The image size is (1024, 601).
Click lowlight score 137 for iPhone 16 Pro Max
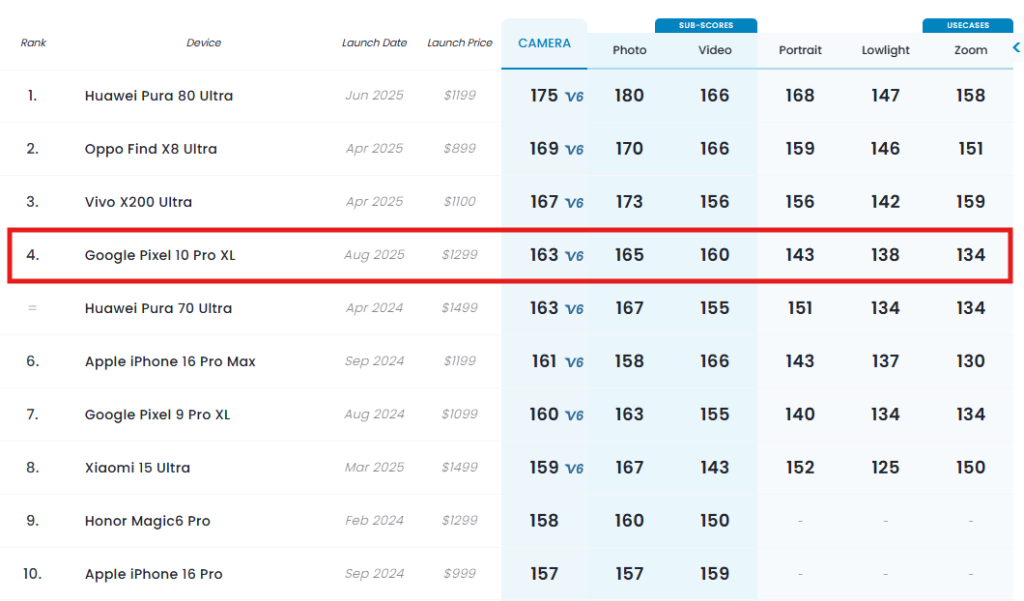(x=886, y=361)
